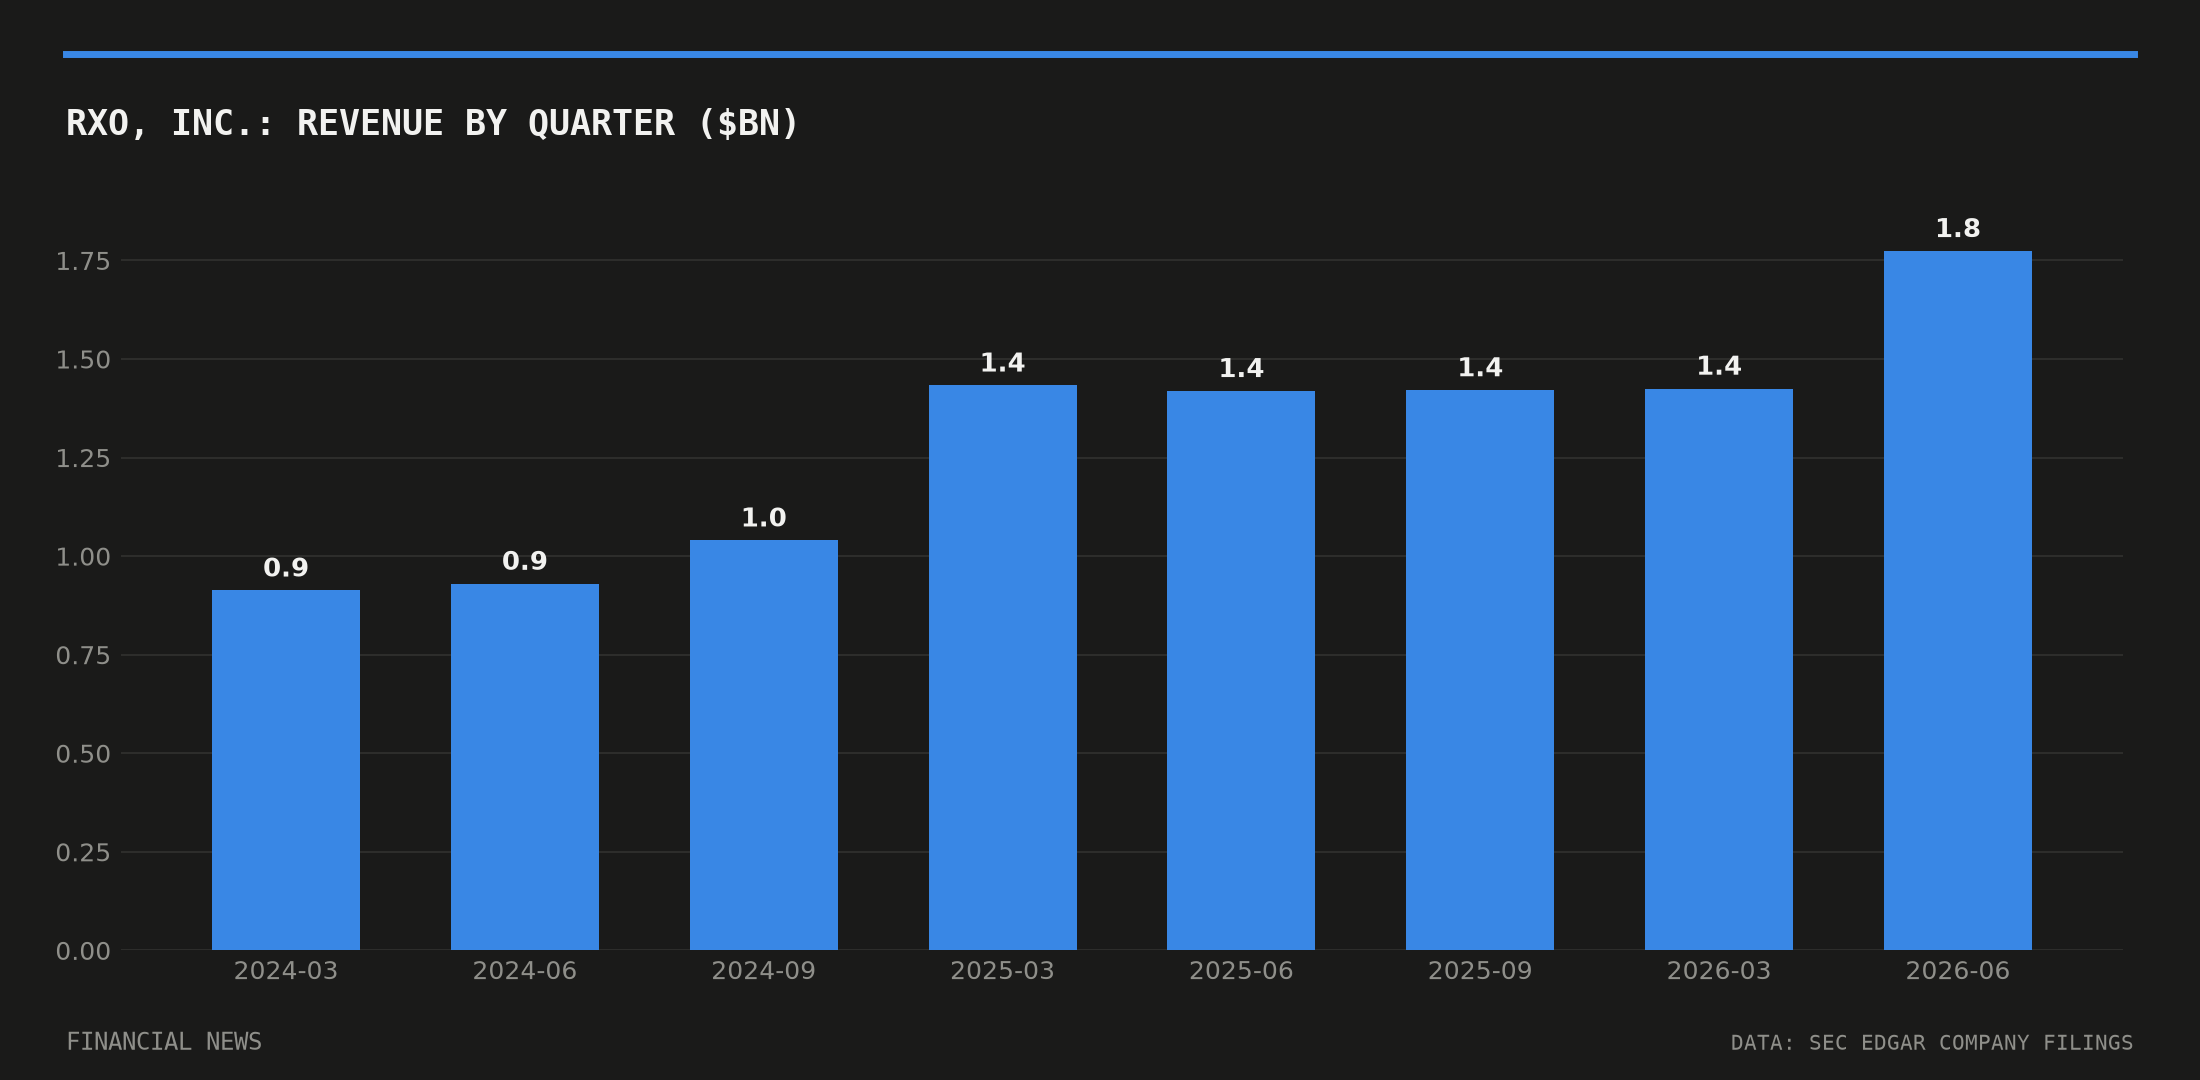Click the 1.4 value label above 2025-06
Image resolution: width=2200 pixels, height=1080 pixels.
[1241, 369]
